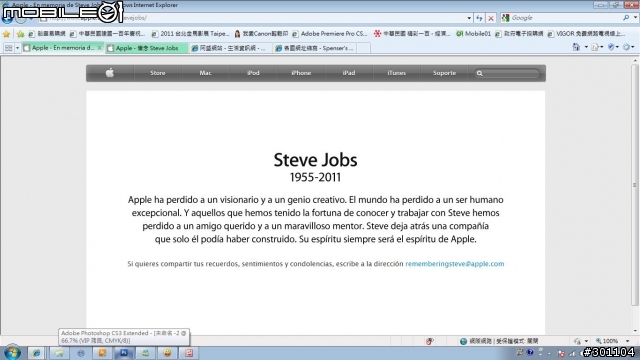The image size is (640, 360).
Task: Click the Home icon in command bar
Action: (576, 47)
